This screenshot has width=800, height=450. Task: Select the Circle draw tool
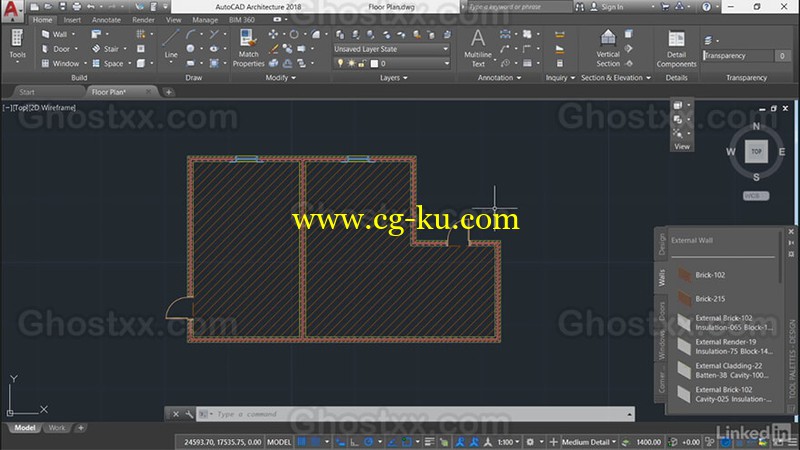coord(190,48)
